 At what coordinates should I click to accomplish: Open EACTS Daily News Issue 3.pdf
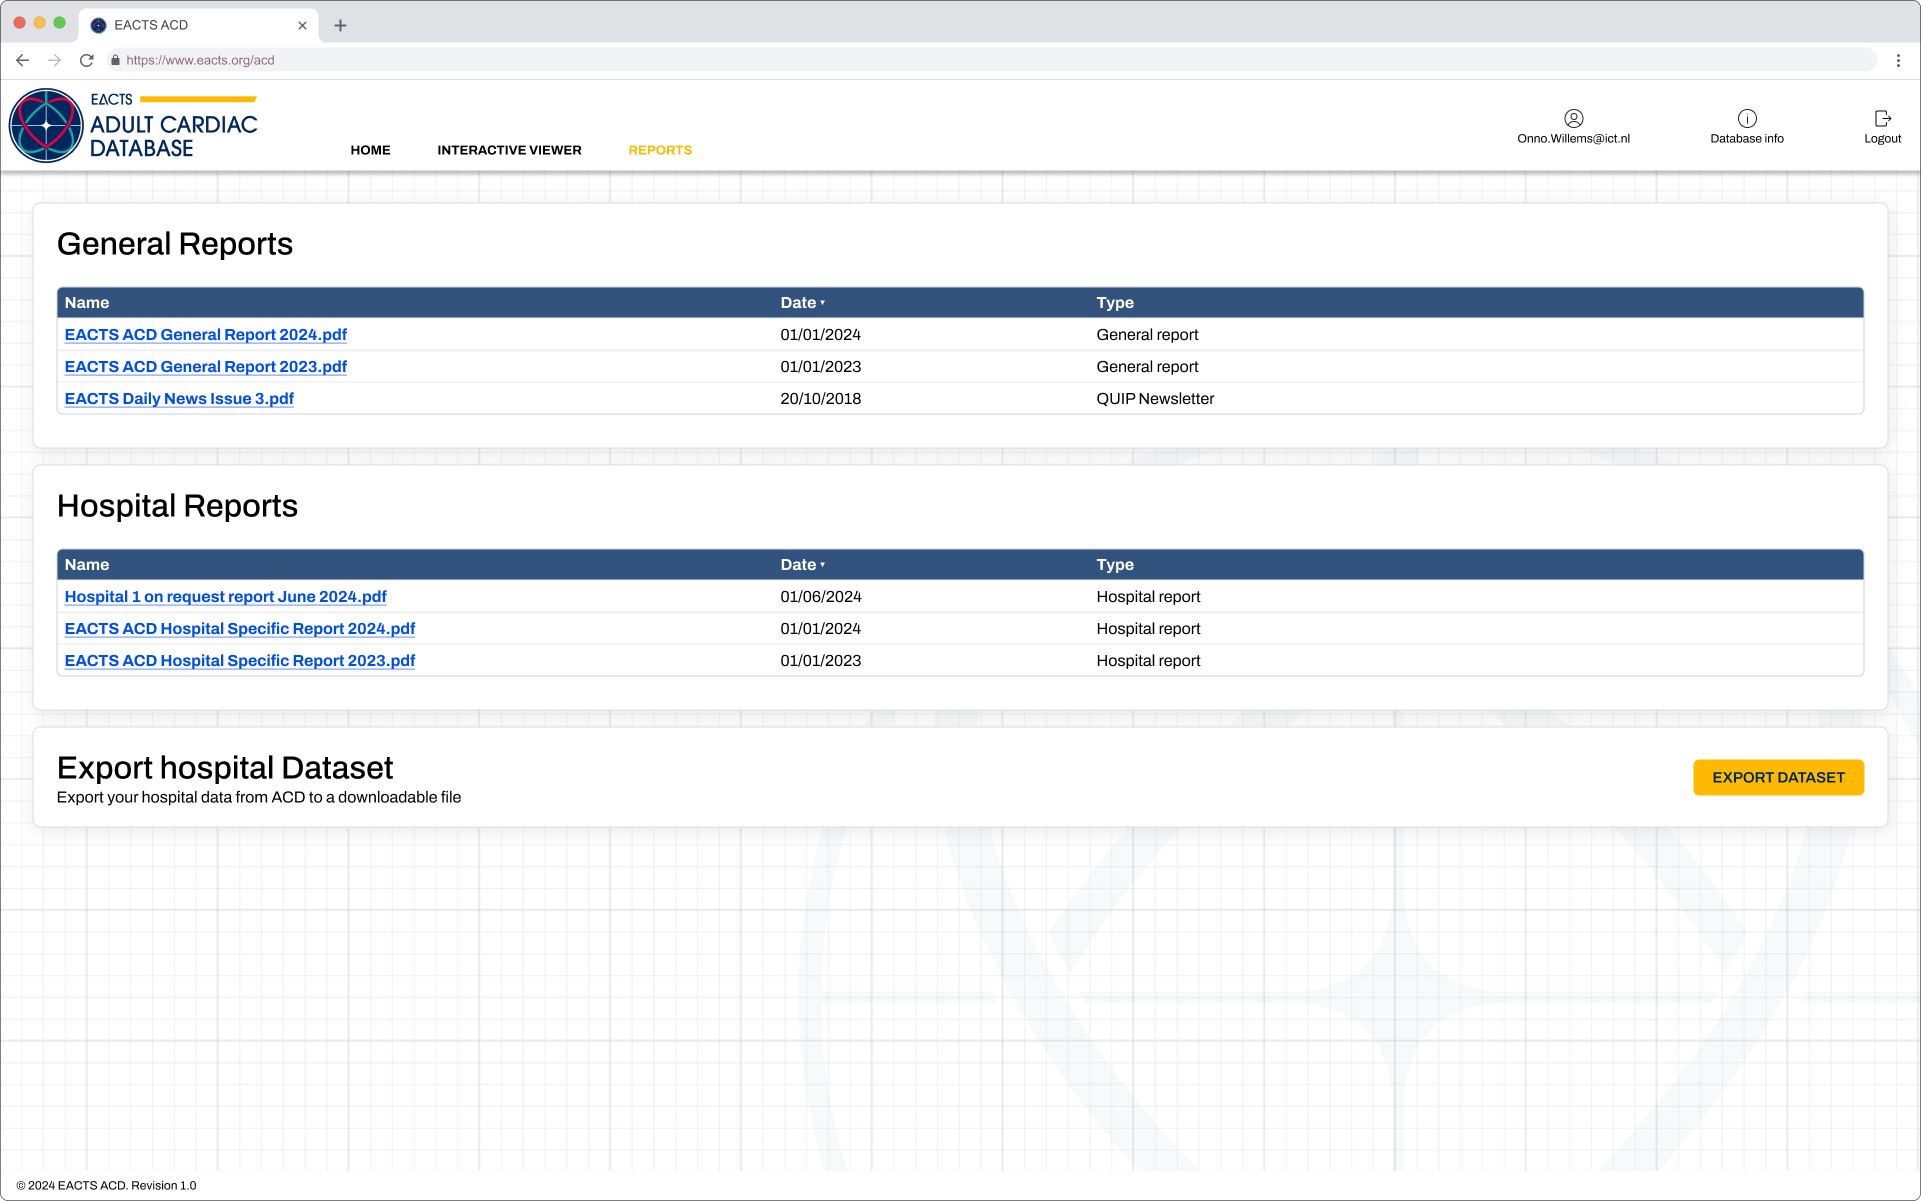point(179,399)
